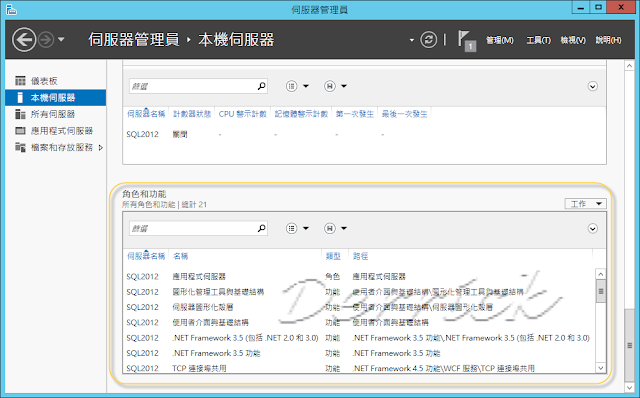The height and width of the screenshot is (398, 640).
Task: Select the .NET Framework 3.5 功能 row
Action: 359,353
